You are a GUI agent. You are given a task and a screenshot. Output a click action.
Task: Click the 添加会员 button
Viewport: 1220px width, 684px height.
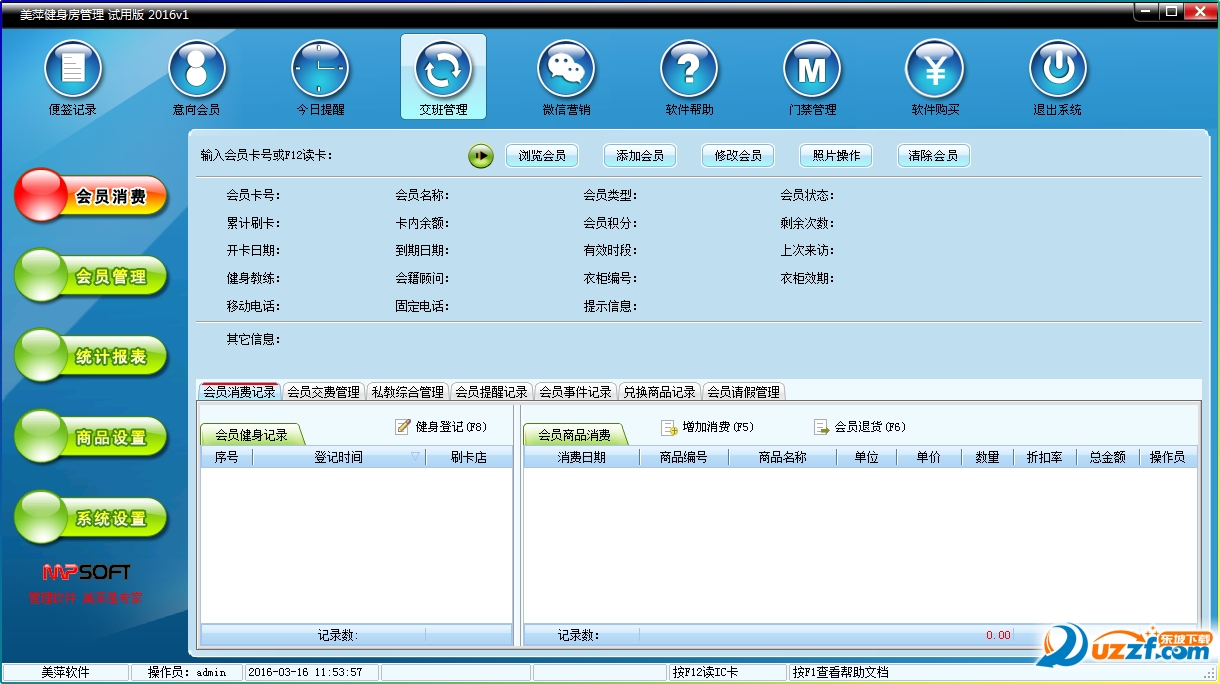point(640,156)
